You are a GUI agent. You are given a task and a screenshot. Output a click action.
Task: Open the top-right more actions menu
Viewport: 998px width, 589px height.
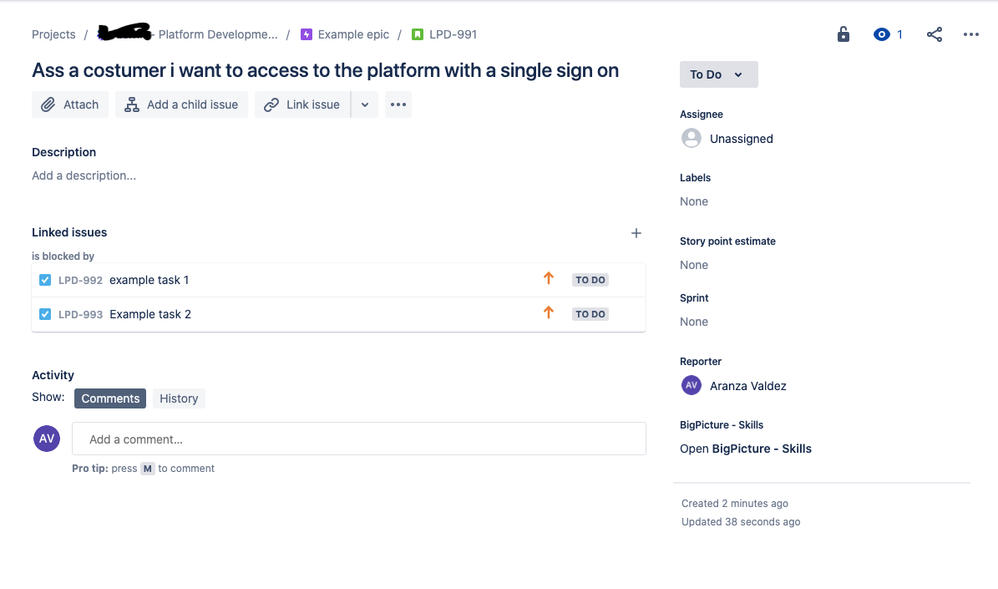971,34
